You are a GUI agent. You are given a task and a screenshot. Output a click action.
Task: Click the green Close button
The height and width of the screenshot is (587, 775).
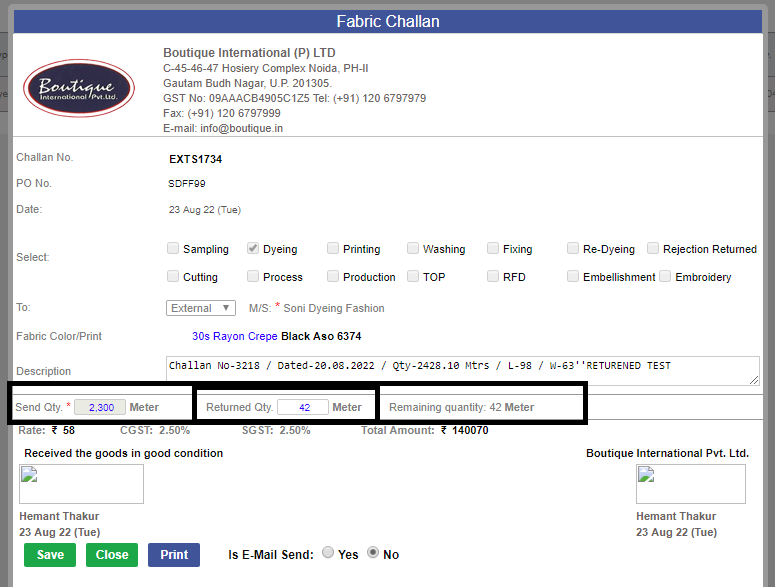click(x=112, y=555)
